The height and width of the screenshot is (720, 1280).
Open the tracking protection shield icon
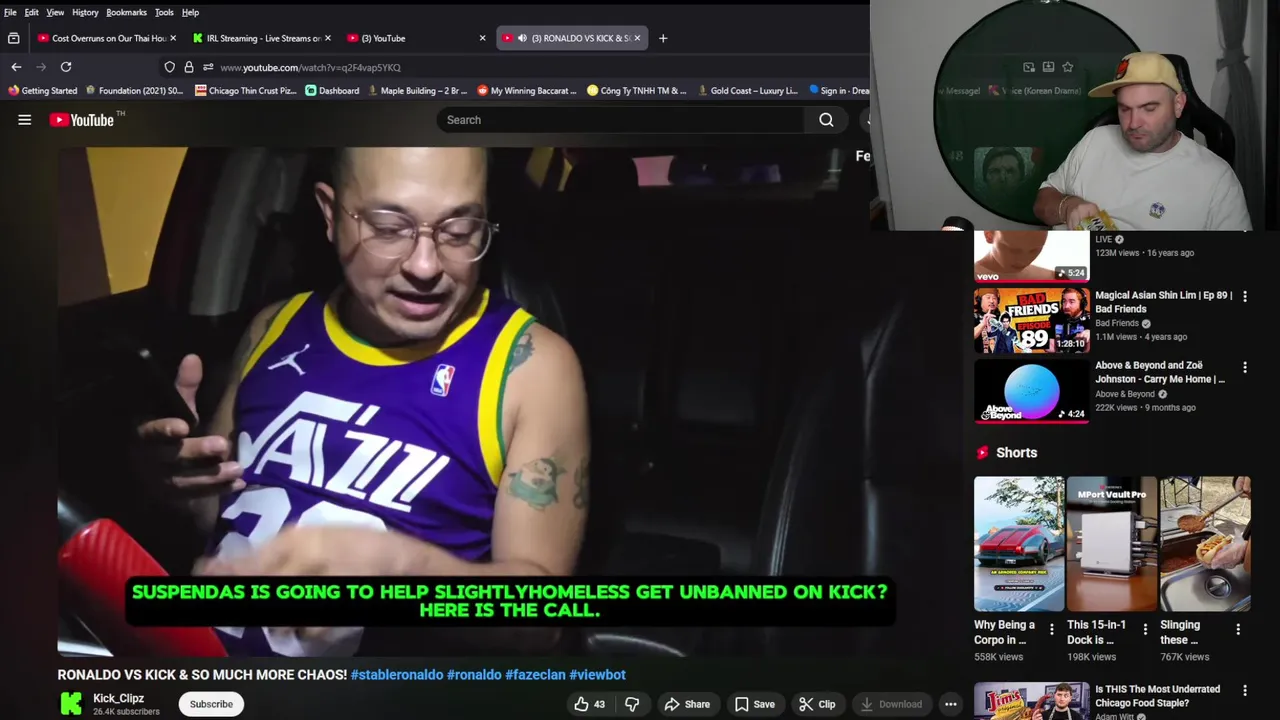pyautogui.click(x=170, y=67)
